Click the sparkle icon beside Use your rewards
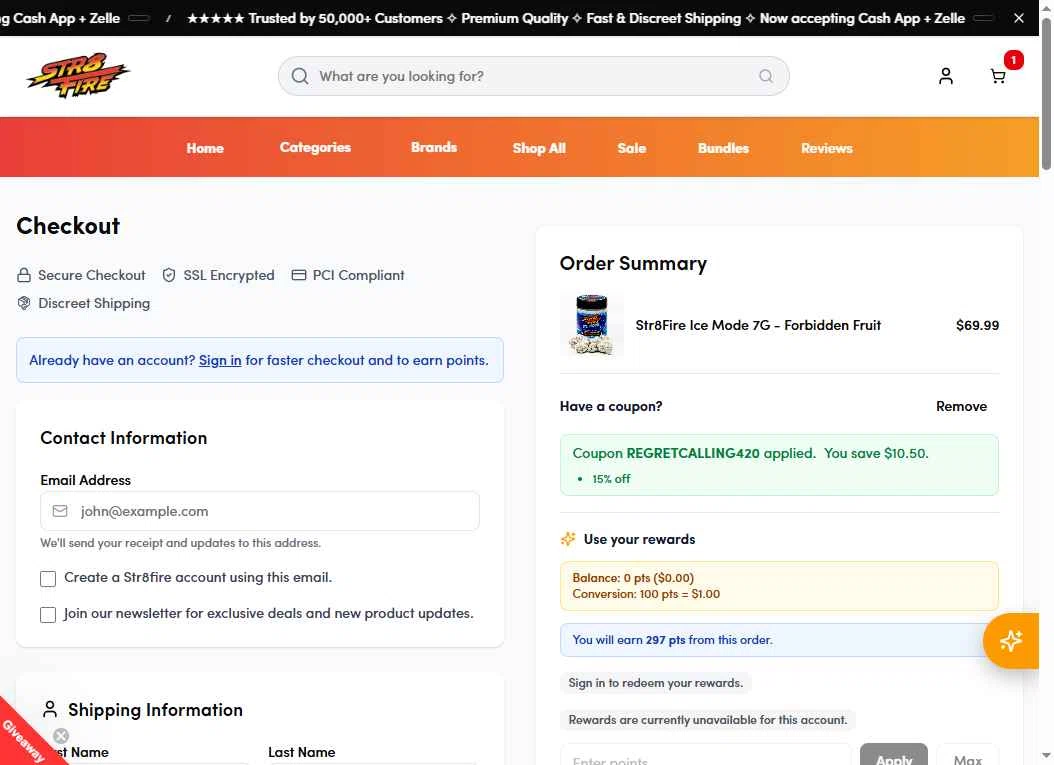The width and height of the screenshot is (1054, 765). click(568, 539)
